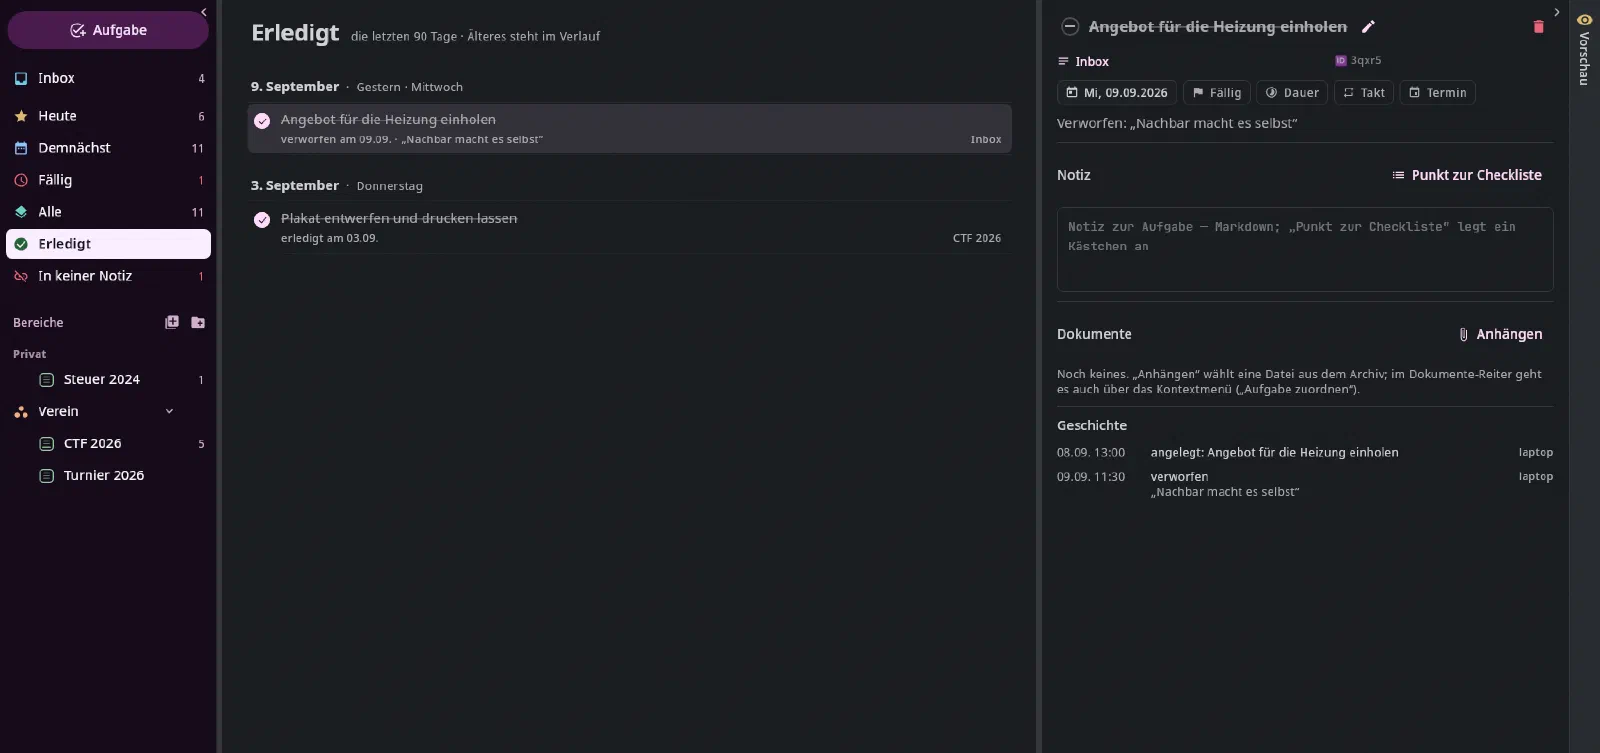Screen dimensions: 1600x753
Task: Uncheck the Plakat entwerfen task circle
Action: (262, 220)
